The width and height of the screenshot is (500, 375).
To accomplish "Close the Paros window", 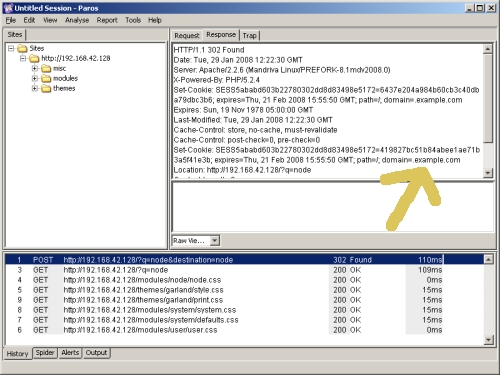I will point(491,8).
